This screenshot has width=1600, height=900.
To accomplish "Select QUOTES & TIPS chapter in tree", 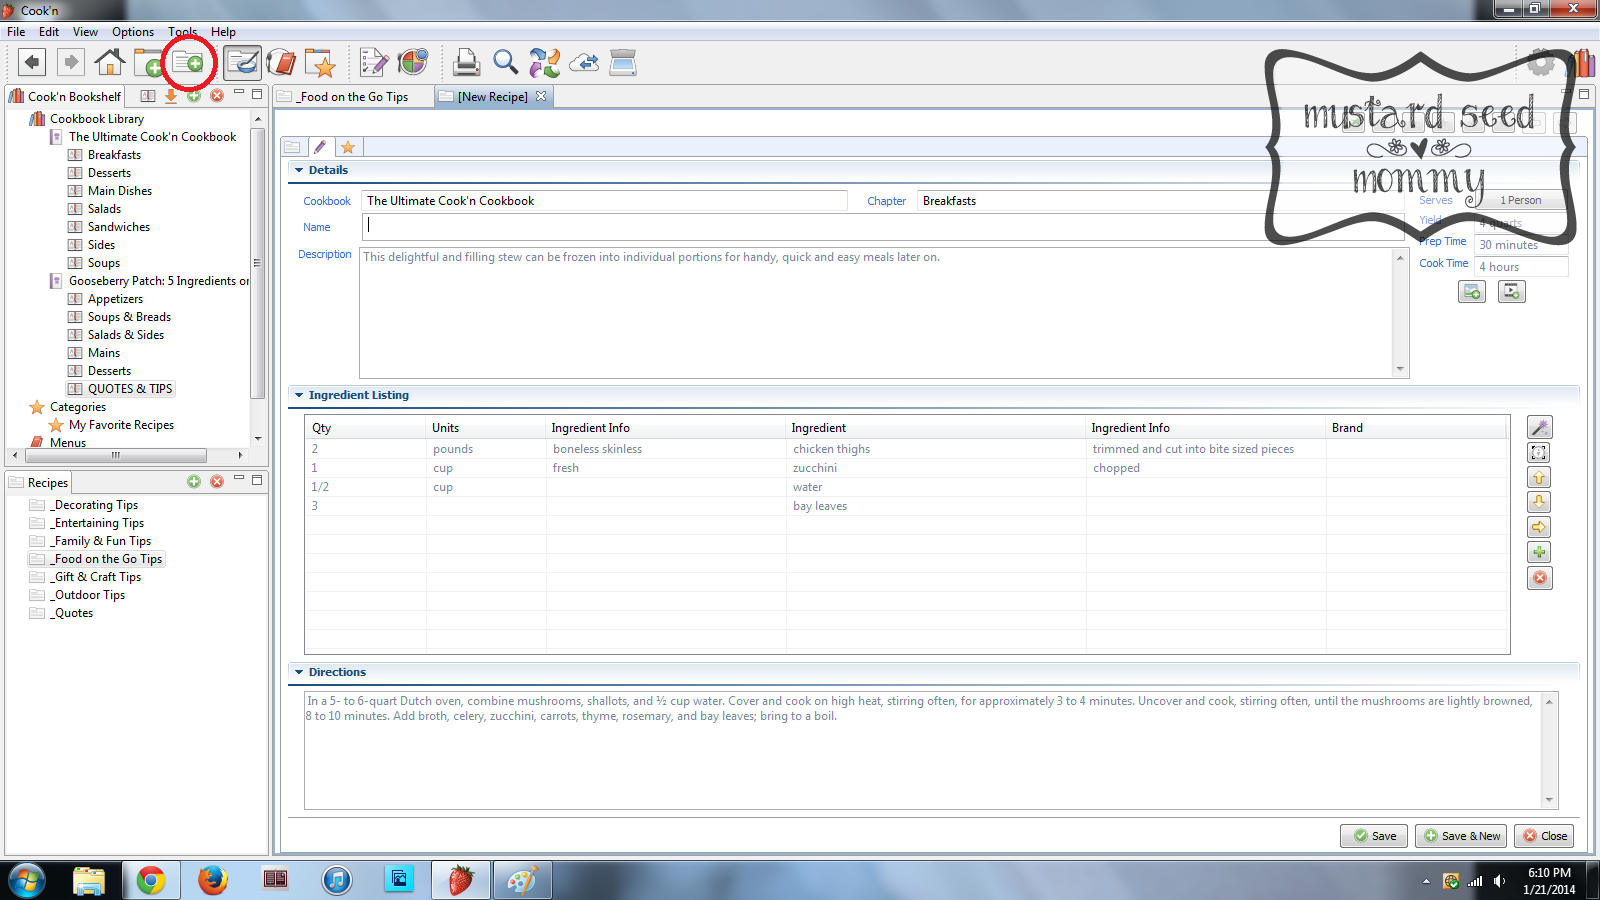I will 130,389.
